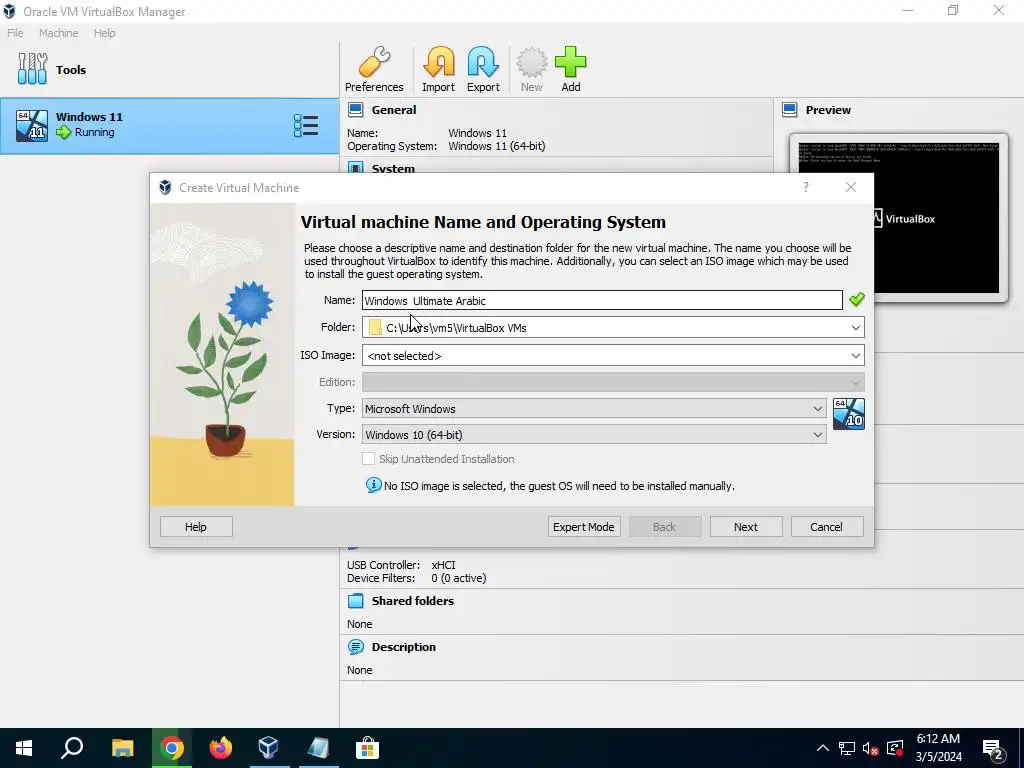Click the Shared folders section icon
The width and height of the screenshot is (1024, 768).
click(355, 601)
